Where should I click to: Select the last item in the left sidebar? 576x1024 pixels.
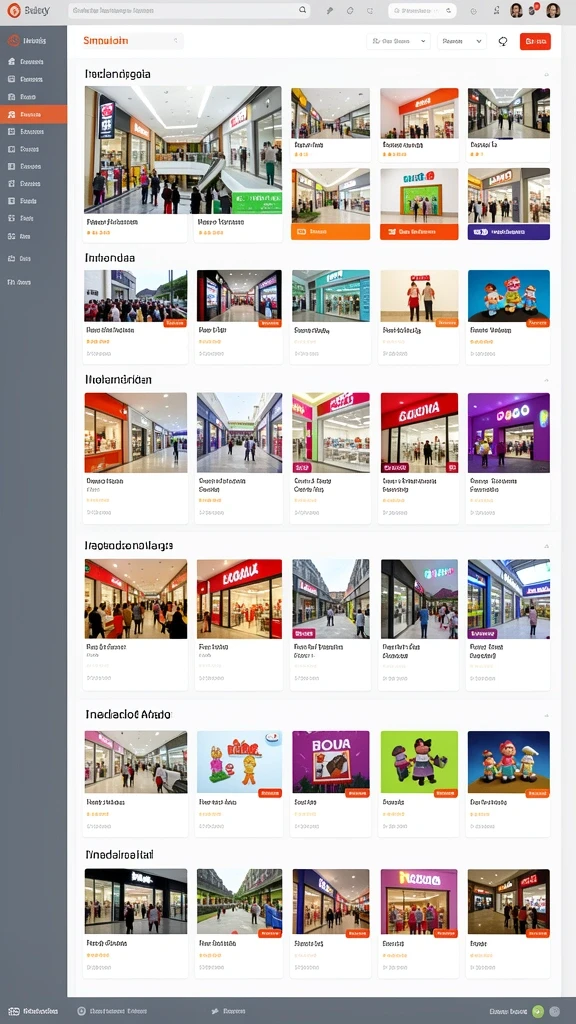coord(20,283)
